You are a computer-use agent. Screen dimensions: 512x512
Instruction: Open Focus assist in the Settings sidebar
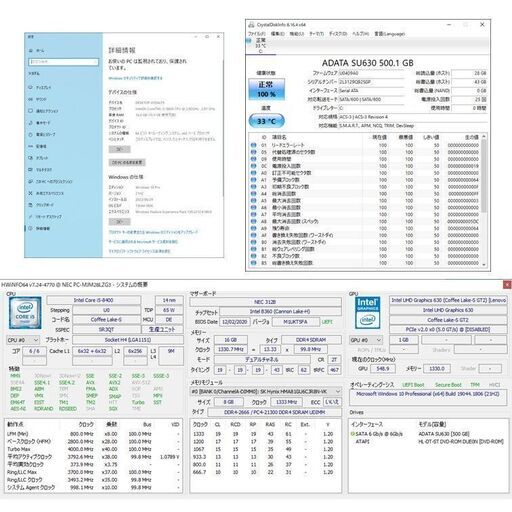[x=40, y=123]
